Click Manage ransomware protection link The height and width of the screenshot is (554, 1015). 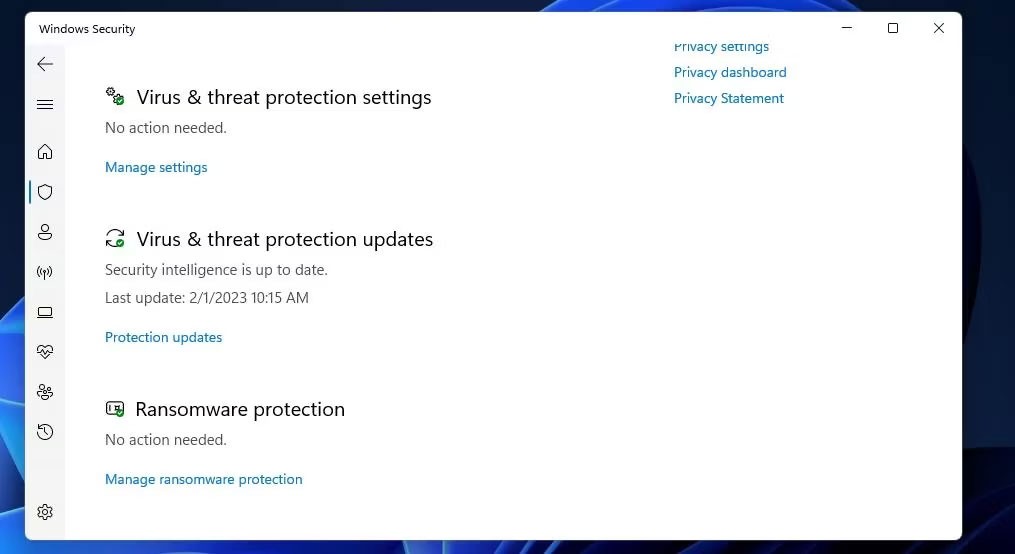coord(203,479)
